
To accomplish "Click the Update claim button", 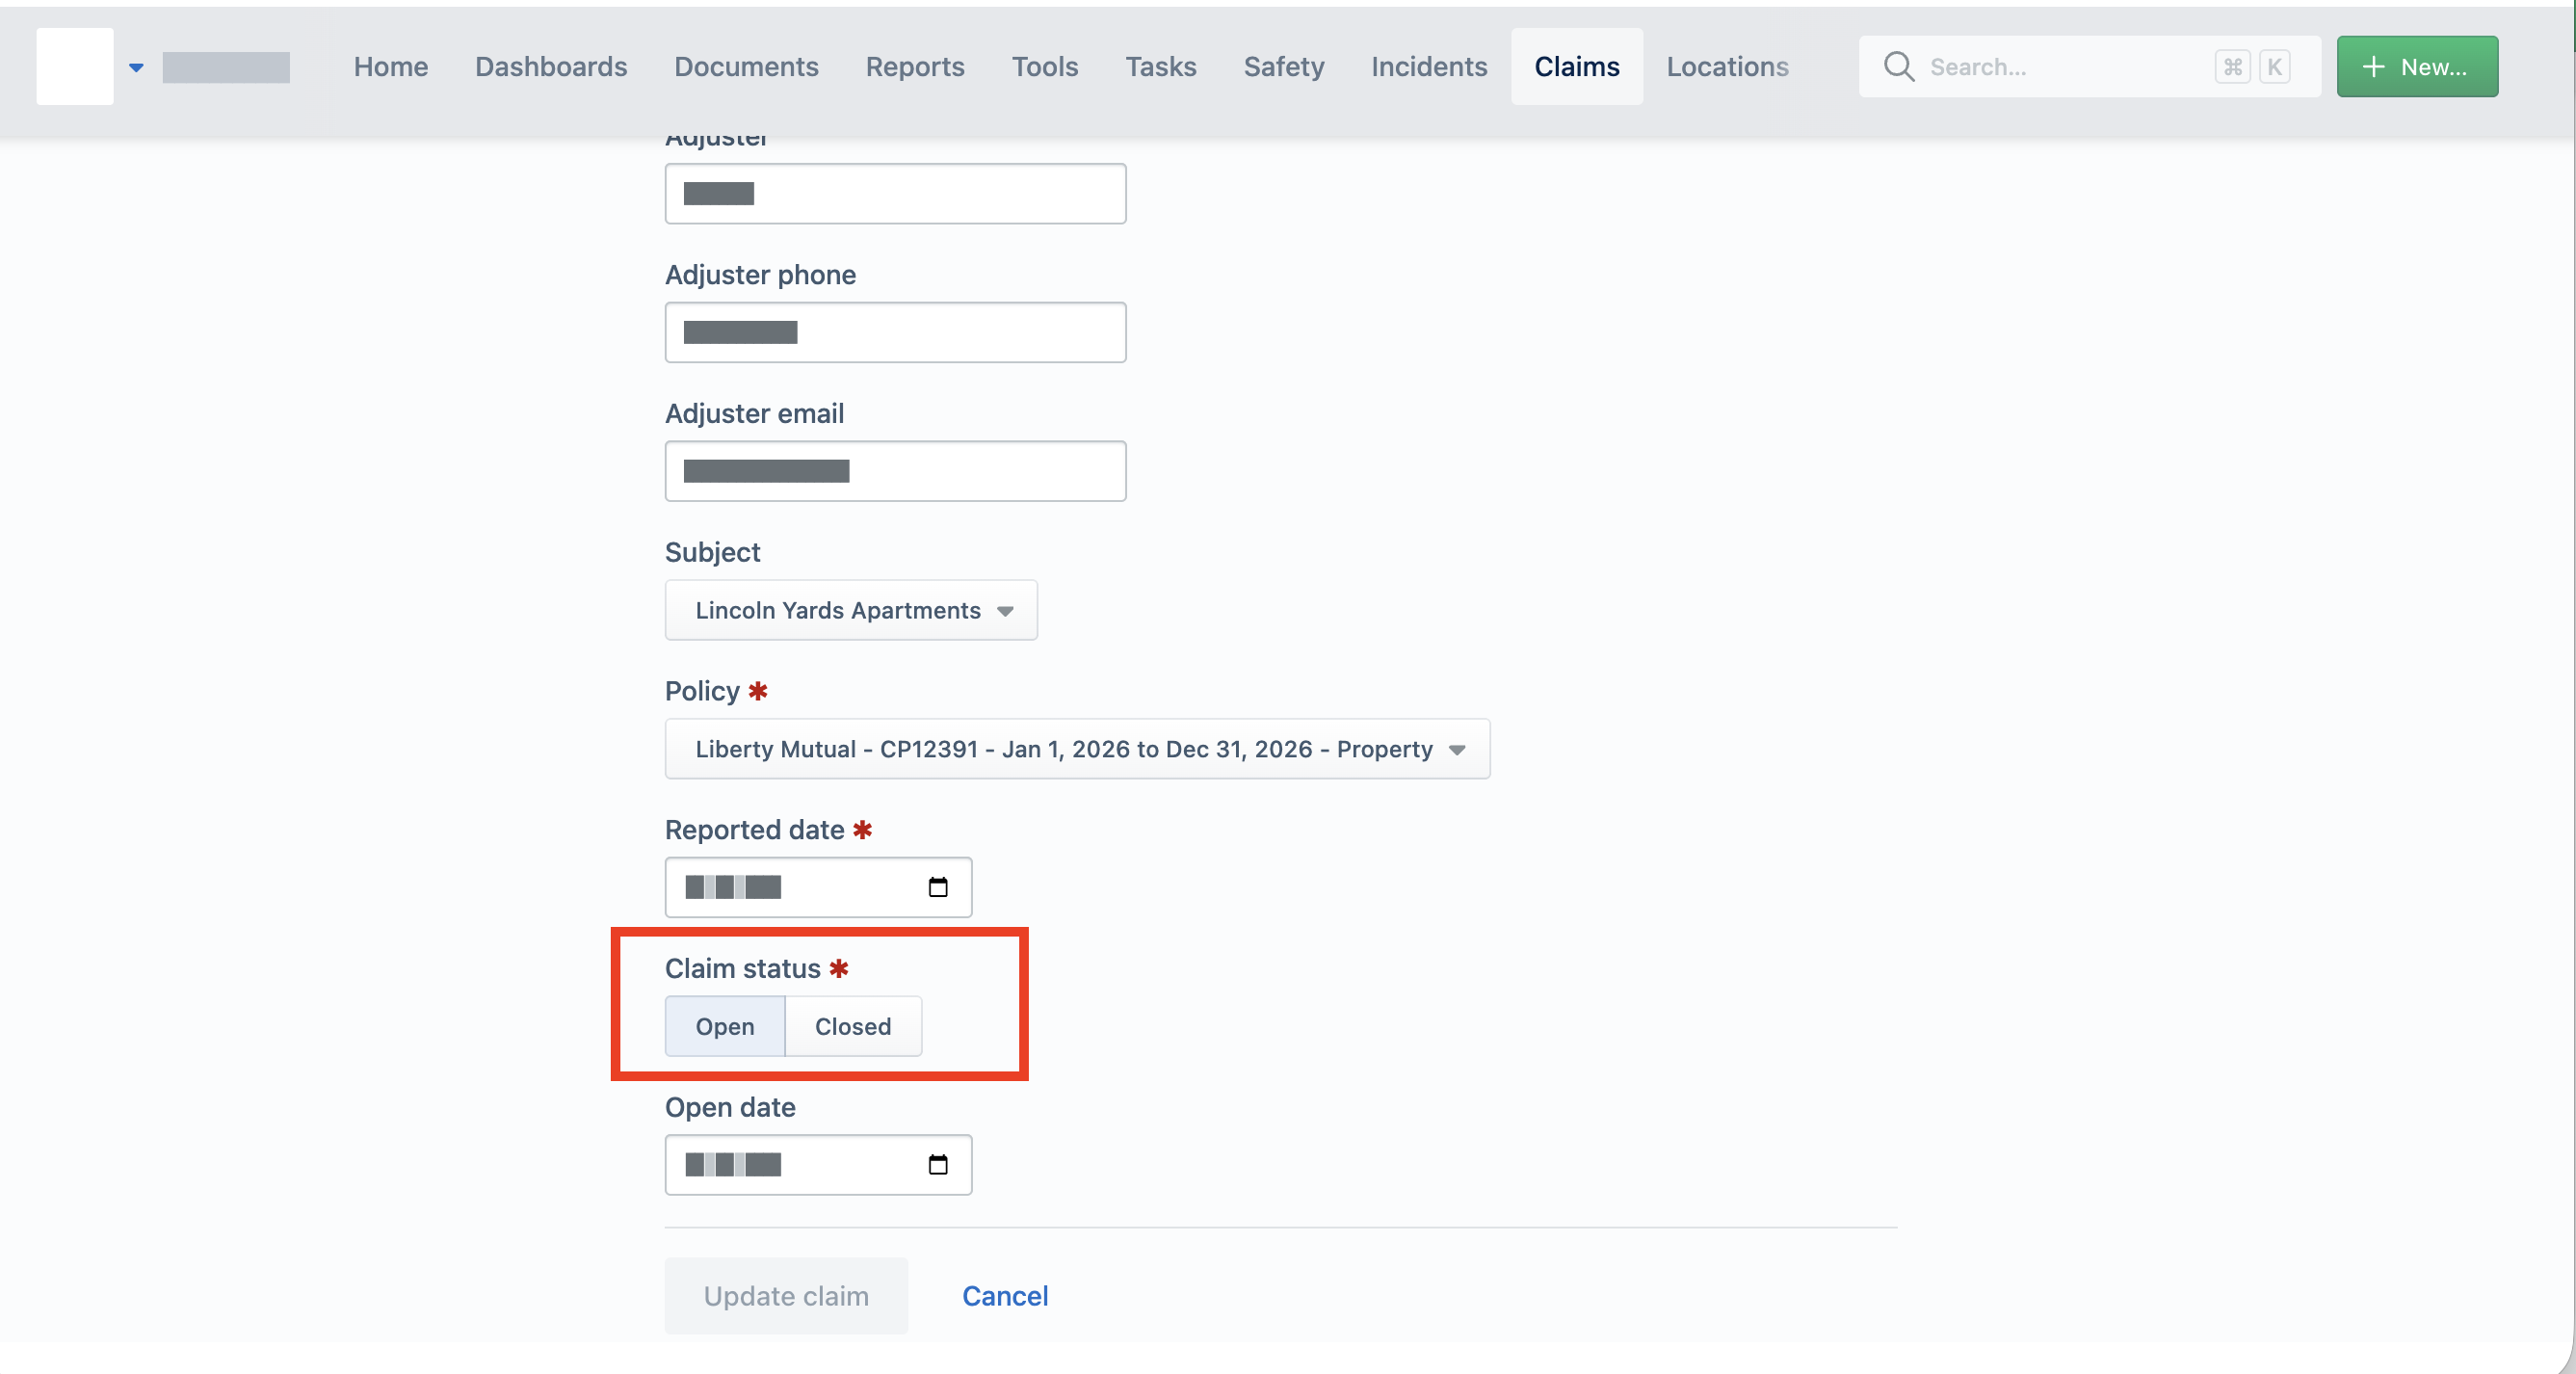I will tap(786, 1296).
